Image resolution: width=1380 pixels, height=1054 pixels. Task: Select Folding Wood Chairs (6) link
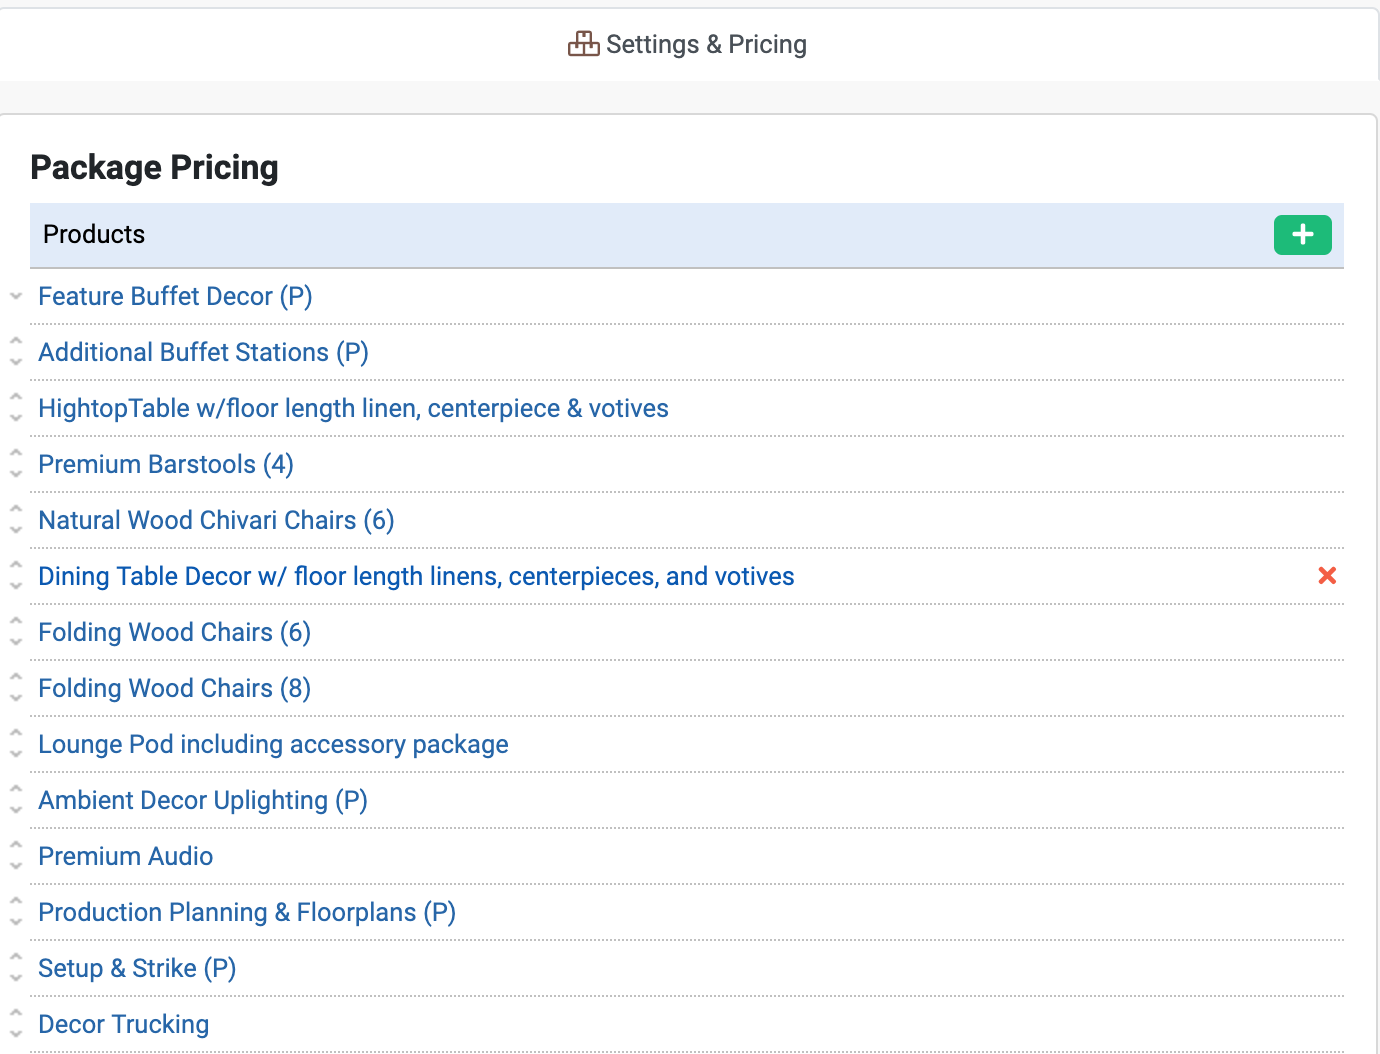click(x=174, y=633)
